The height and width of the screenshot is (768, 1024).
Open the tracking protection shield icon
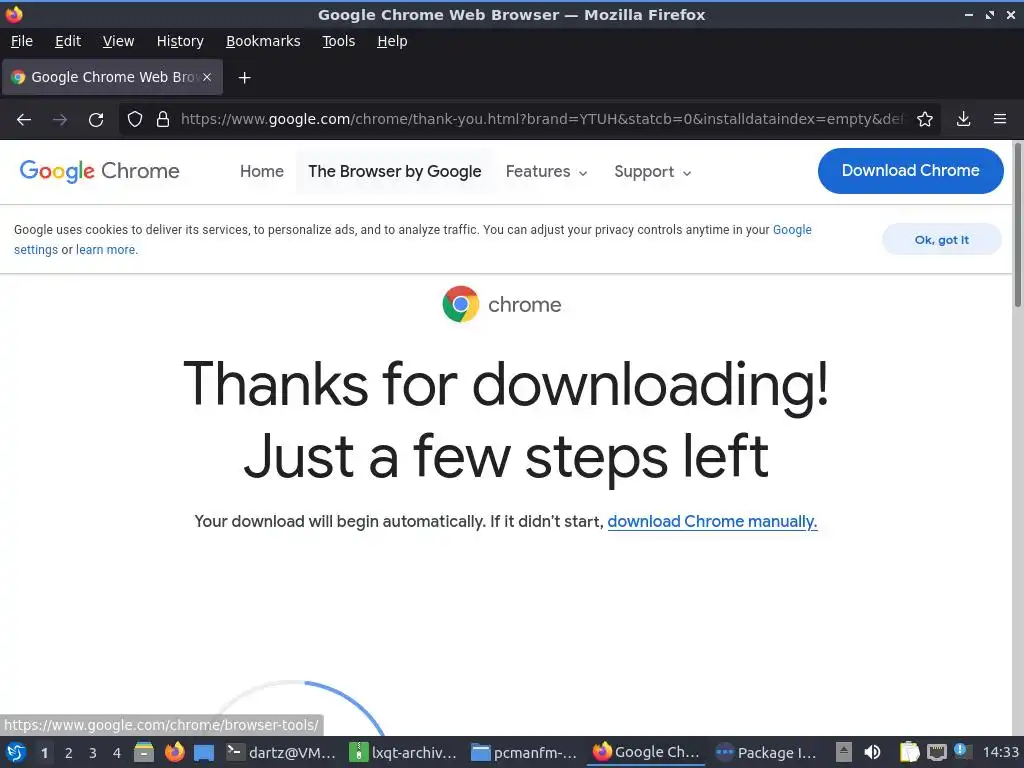(135, 120)
